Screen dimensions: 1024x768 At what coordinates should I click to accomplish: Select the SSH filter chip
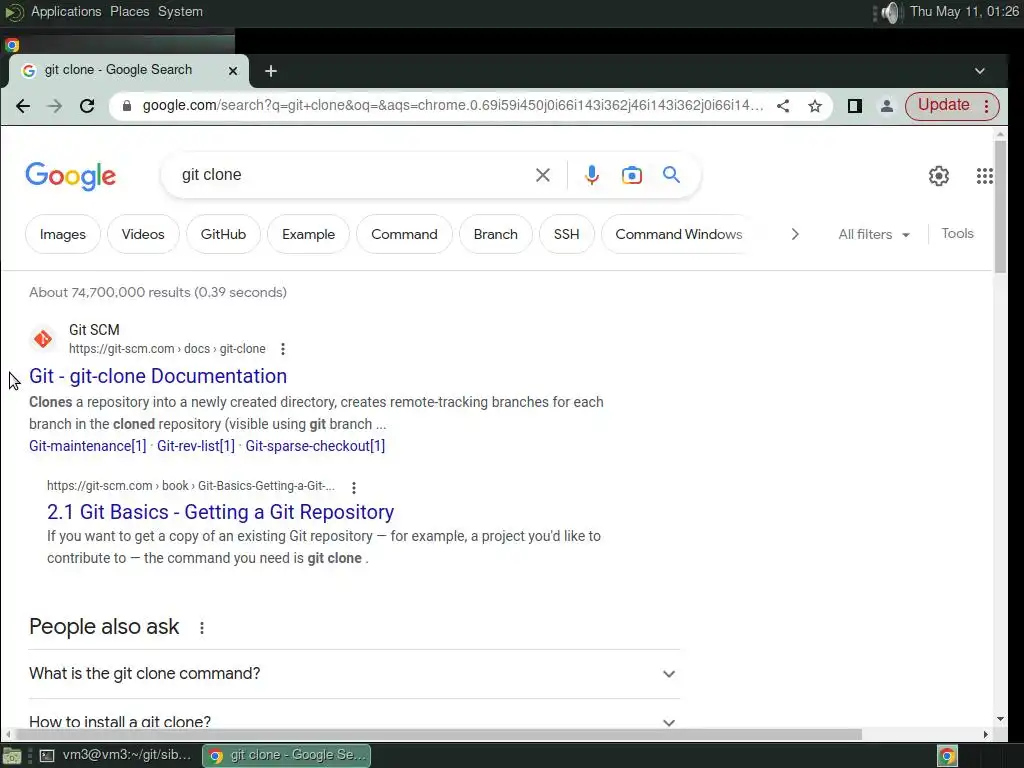pos(566,234)
